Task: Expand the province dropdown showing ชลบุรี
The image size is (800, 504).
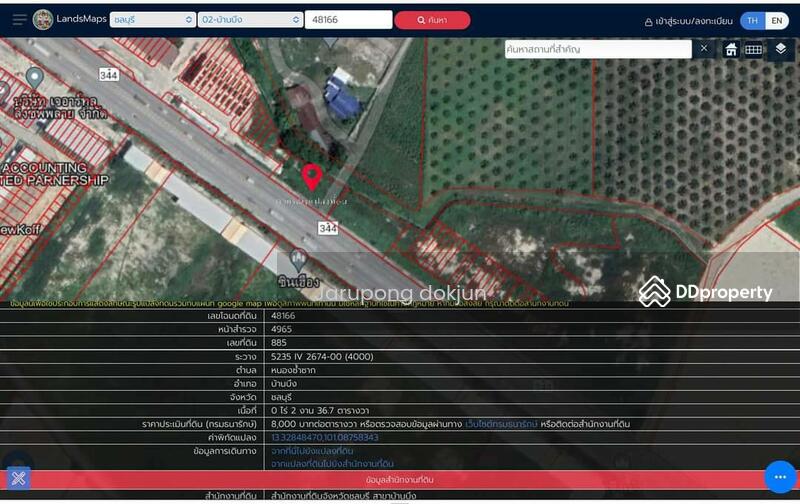Action: pyautogui.click(x=153, y=20)
